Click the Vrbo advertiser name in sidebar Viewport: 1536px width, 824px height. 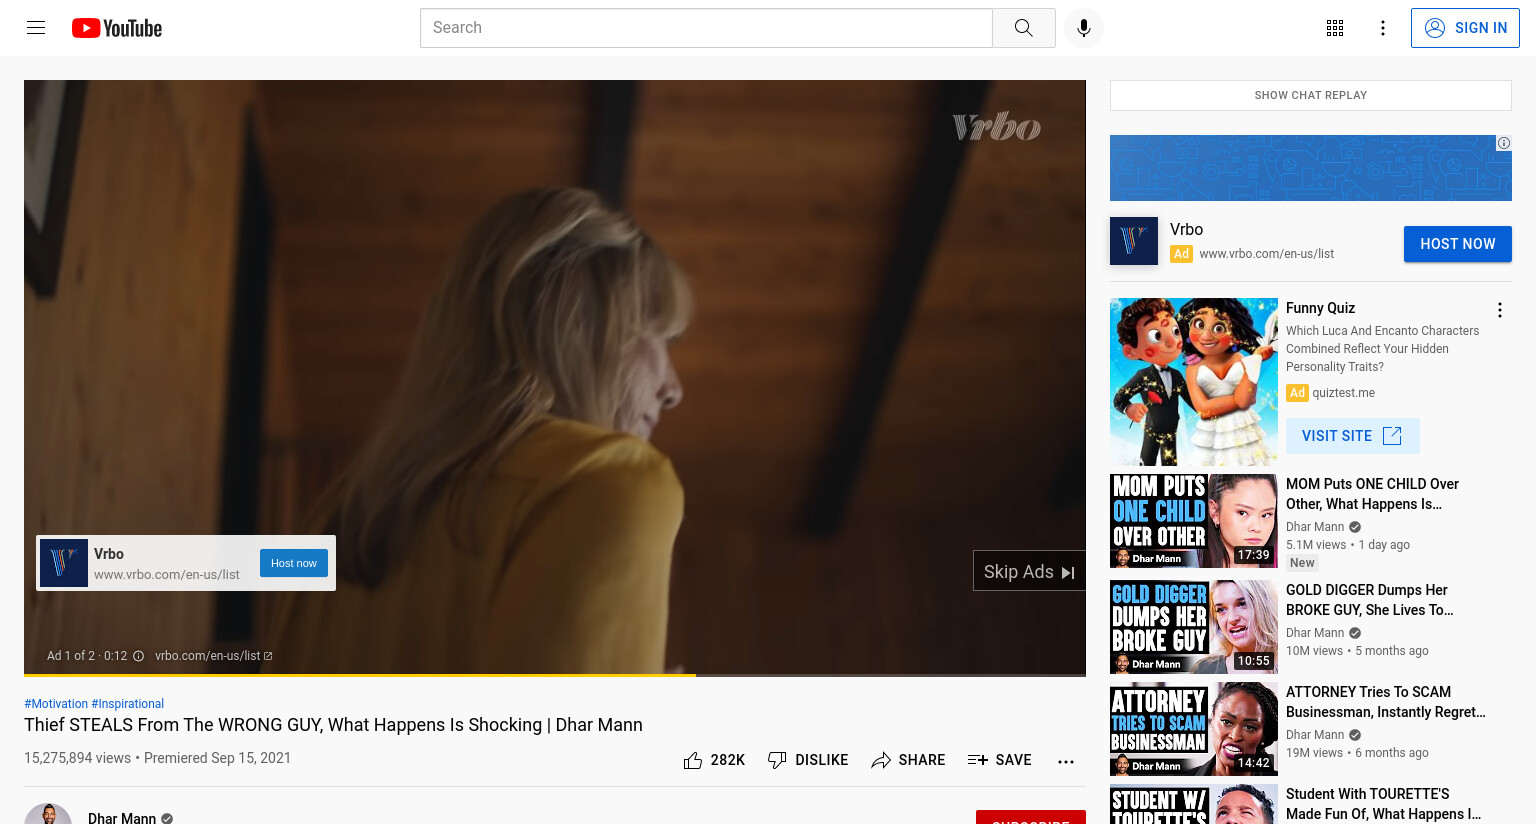click(x=1187, y=229)
